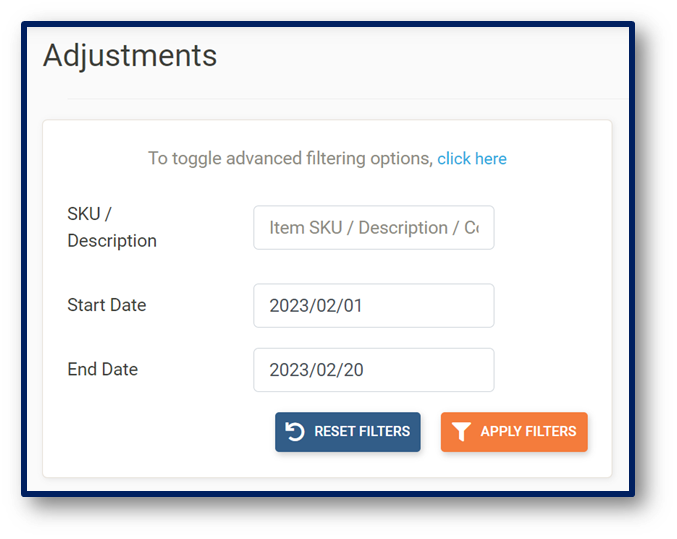The image size is (677, 539).
Task: Click the Adjustments page heading
Action: click(x=130, y=55)
